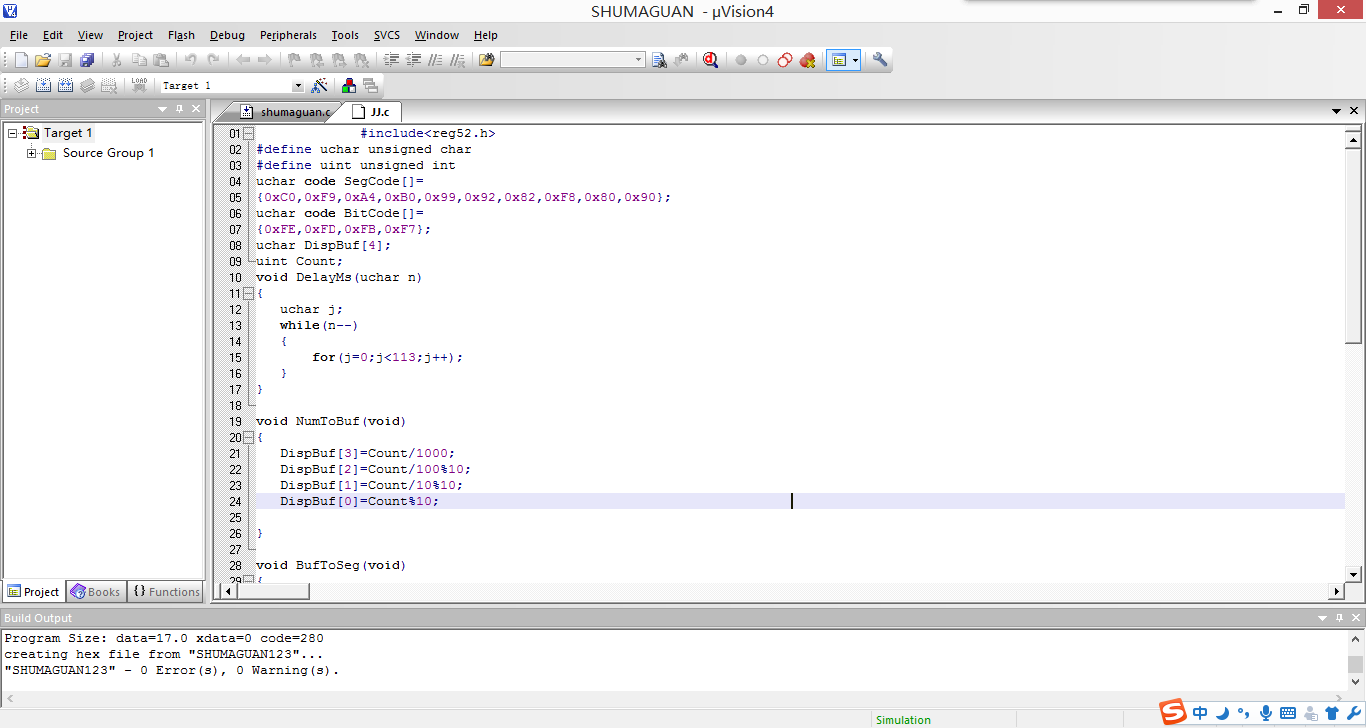This screenshot has height=728, width=1366.
Task: Collapse NumToBuf fold at line 20
Action: tap(248, 437)
